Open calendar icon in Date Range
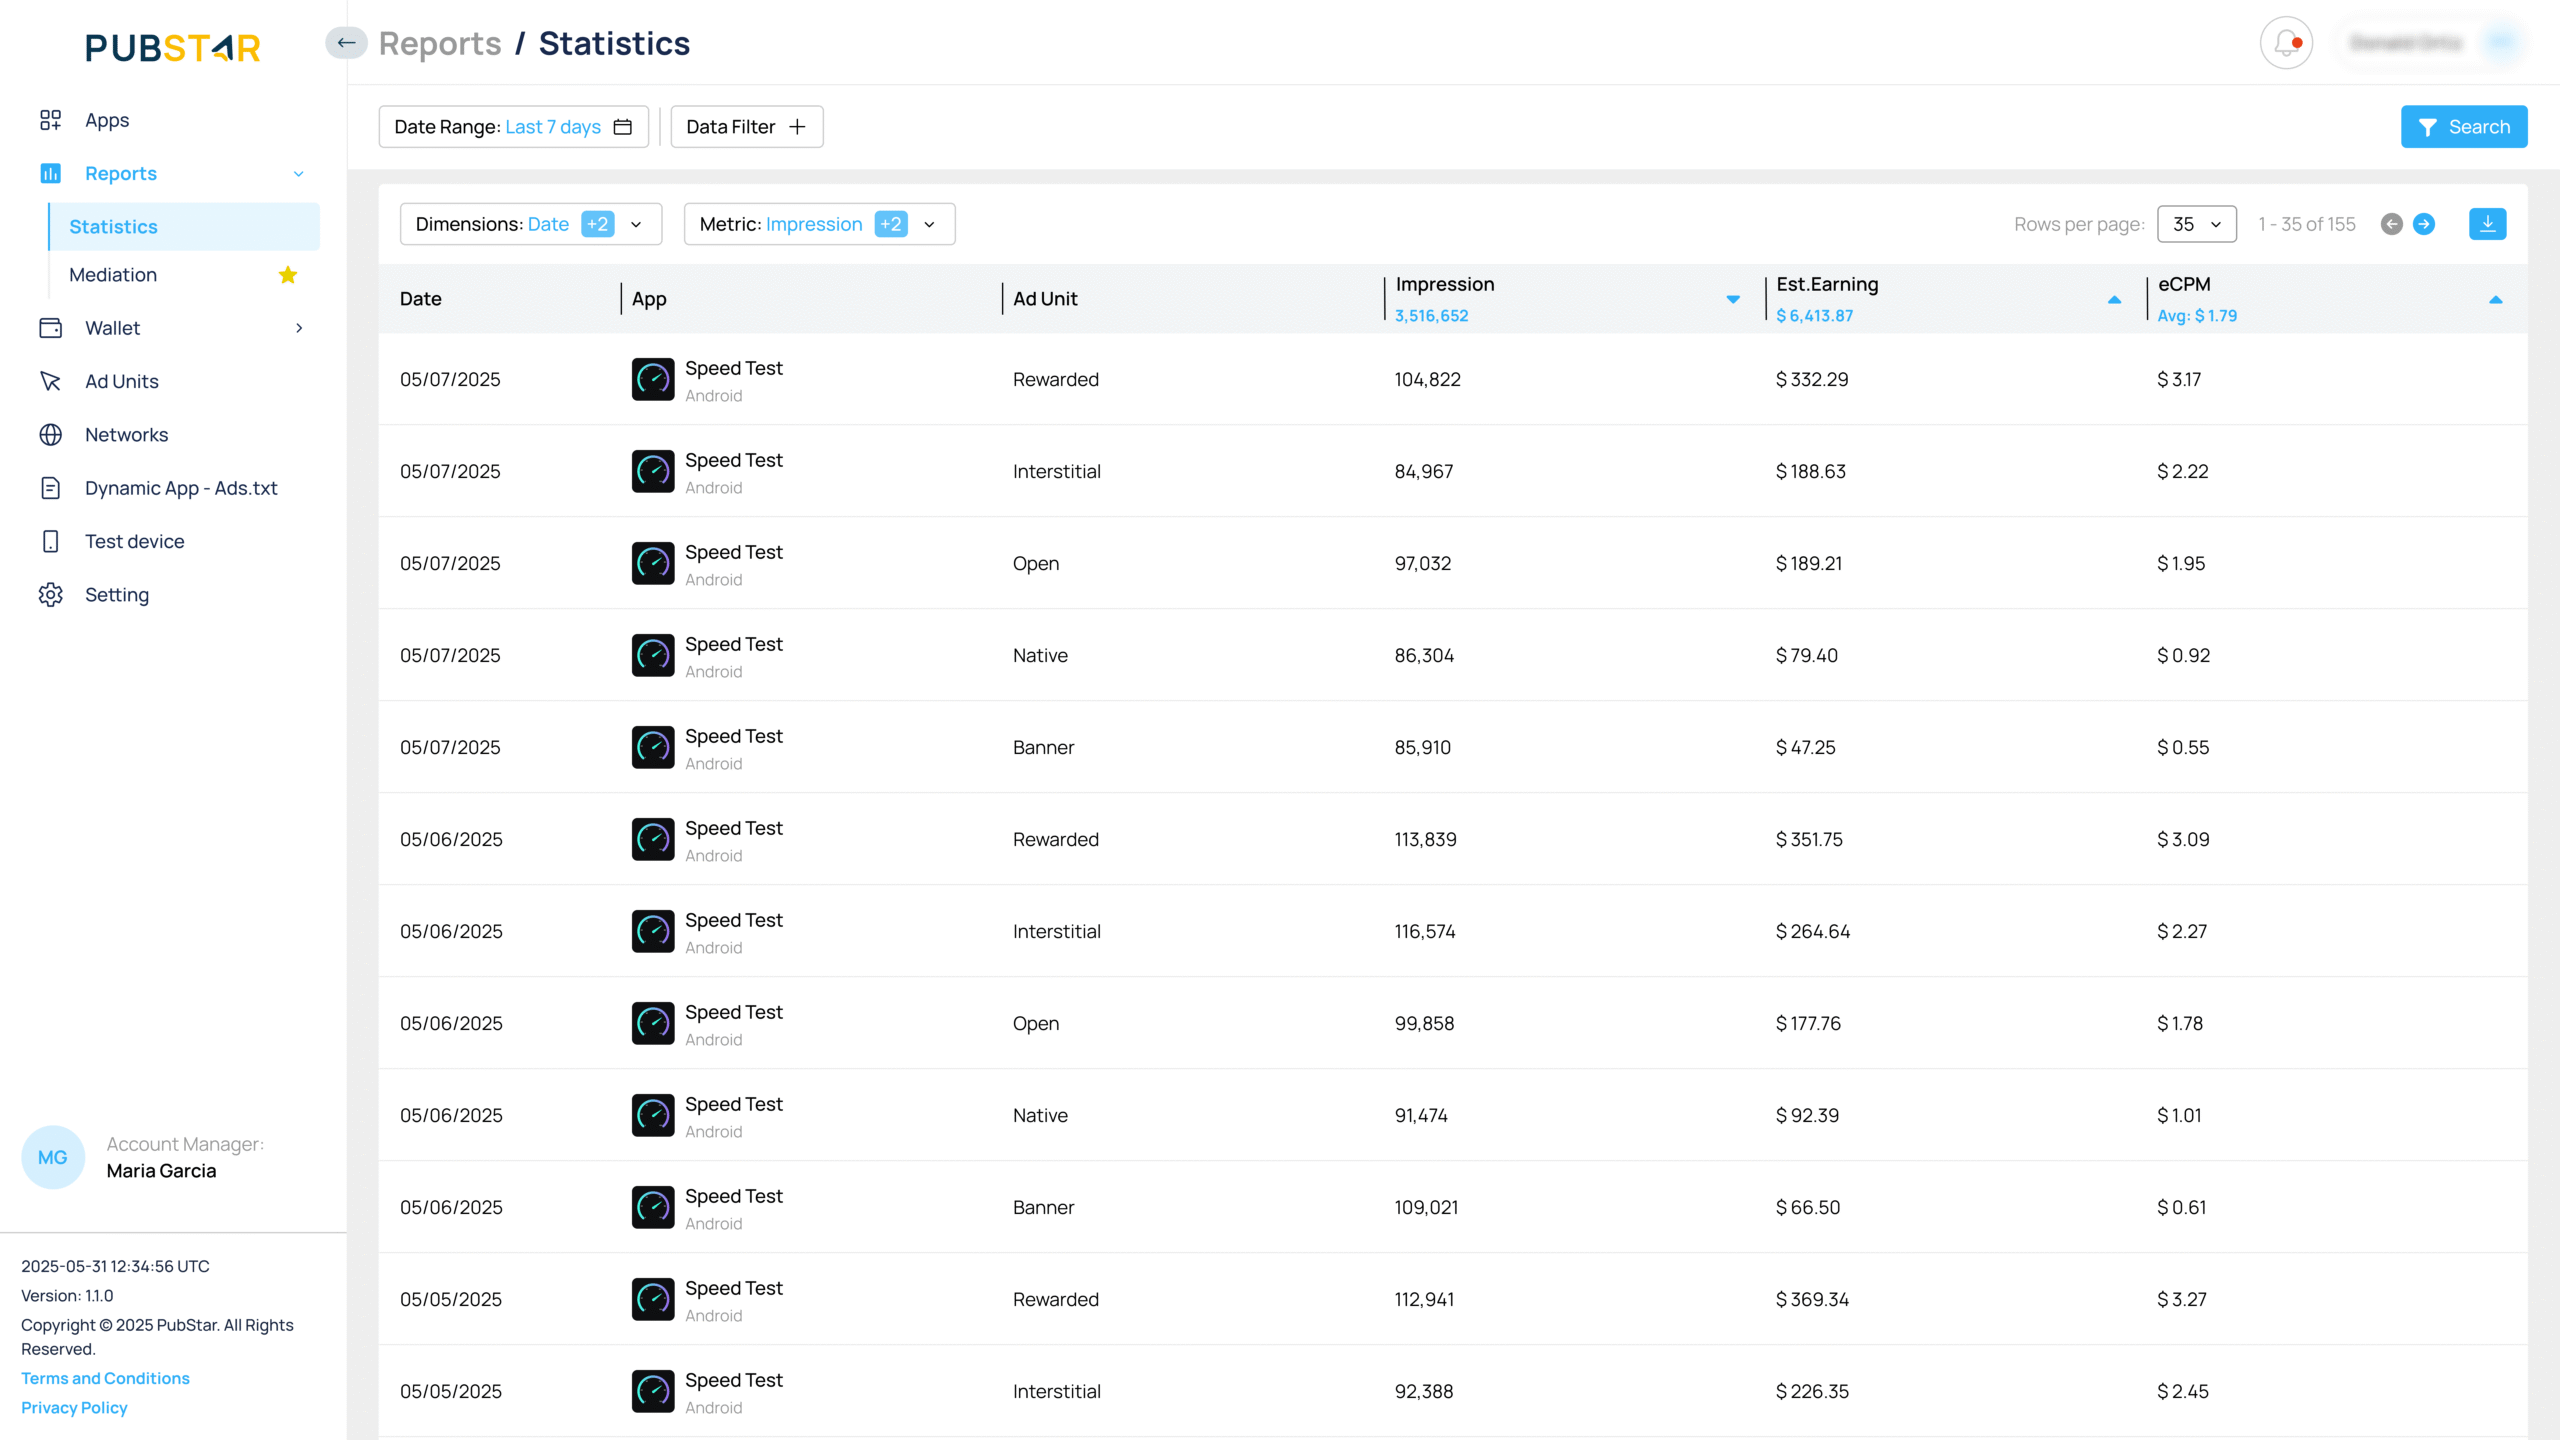Screen dimensions: 2560x1440 click(623, 127)
